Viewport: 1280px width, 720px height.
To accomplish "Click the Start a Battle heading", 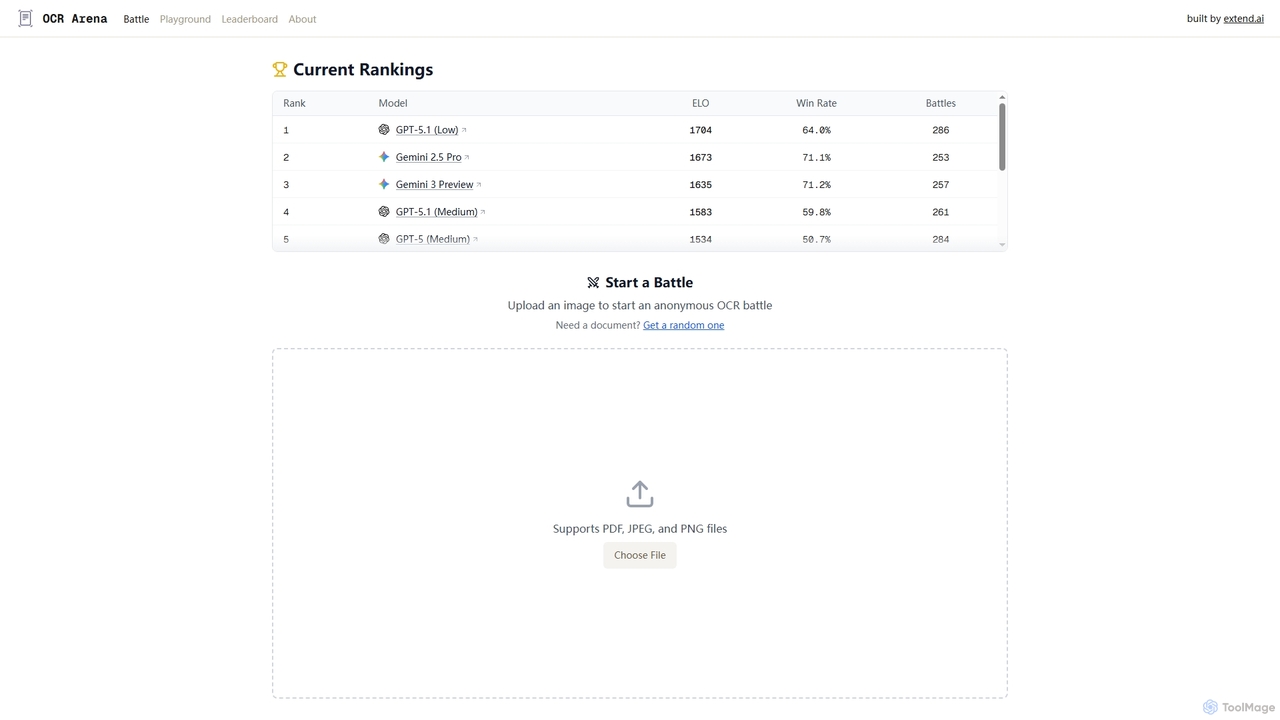I will [649, 283].
